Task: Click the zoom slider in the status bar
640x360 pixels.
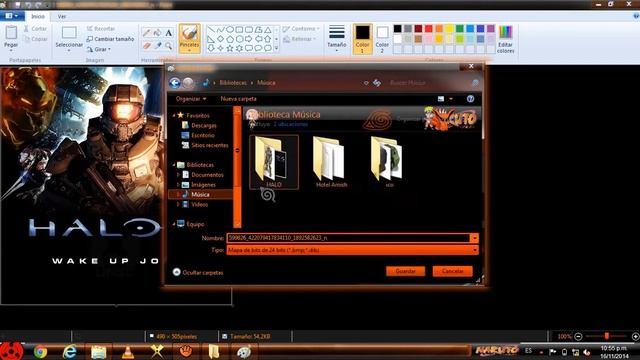Action: [x=607, y=336]
